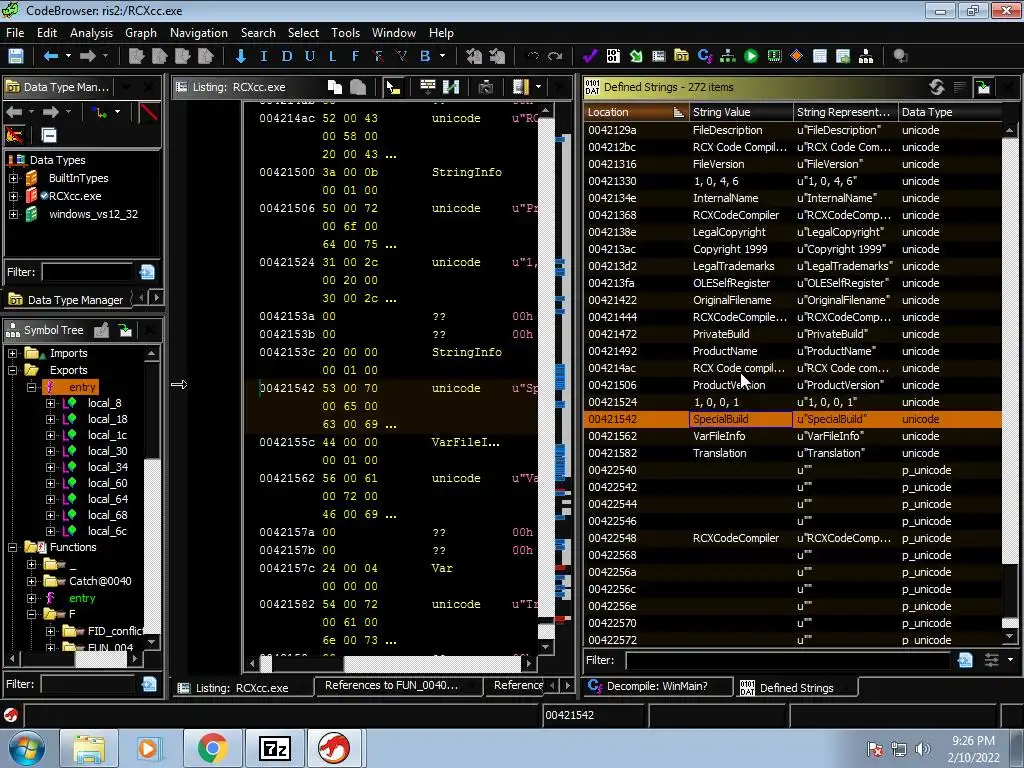The width and height of the screenshot is (1024, 768).
Task: Click the Save program floppy icon
Action: 16,56
